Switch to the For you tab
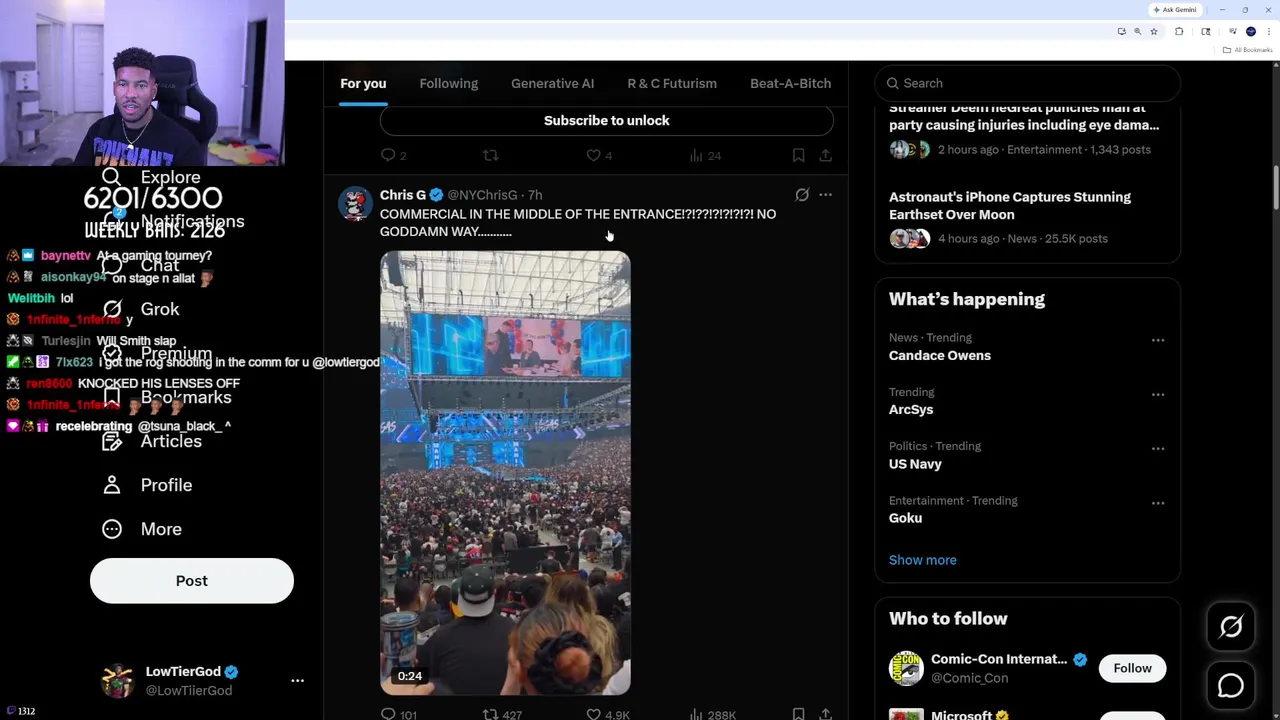 click(363, 83)
